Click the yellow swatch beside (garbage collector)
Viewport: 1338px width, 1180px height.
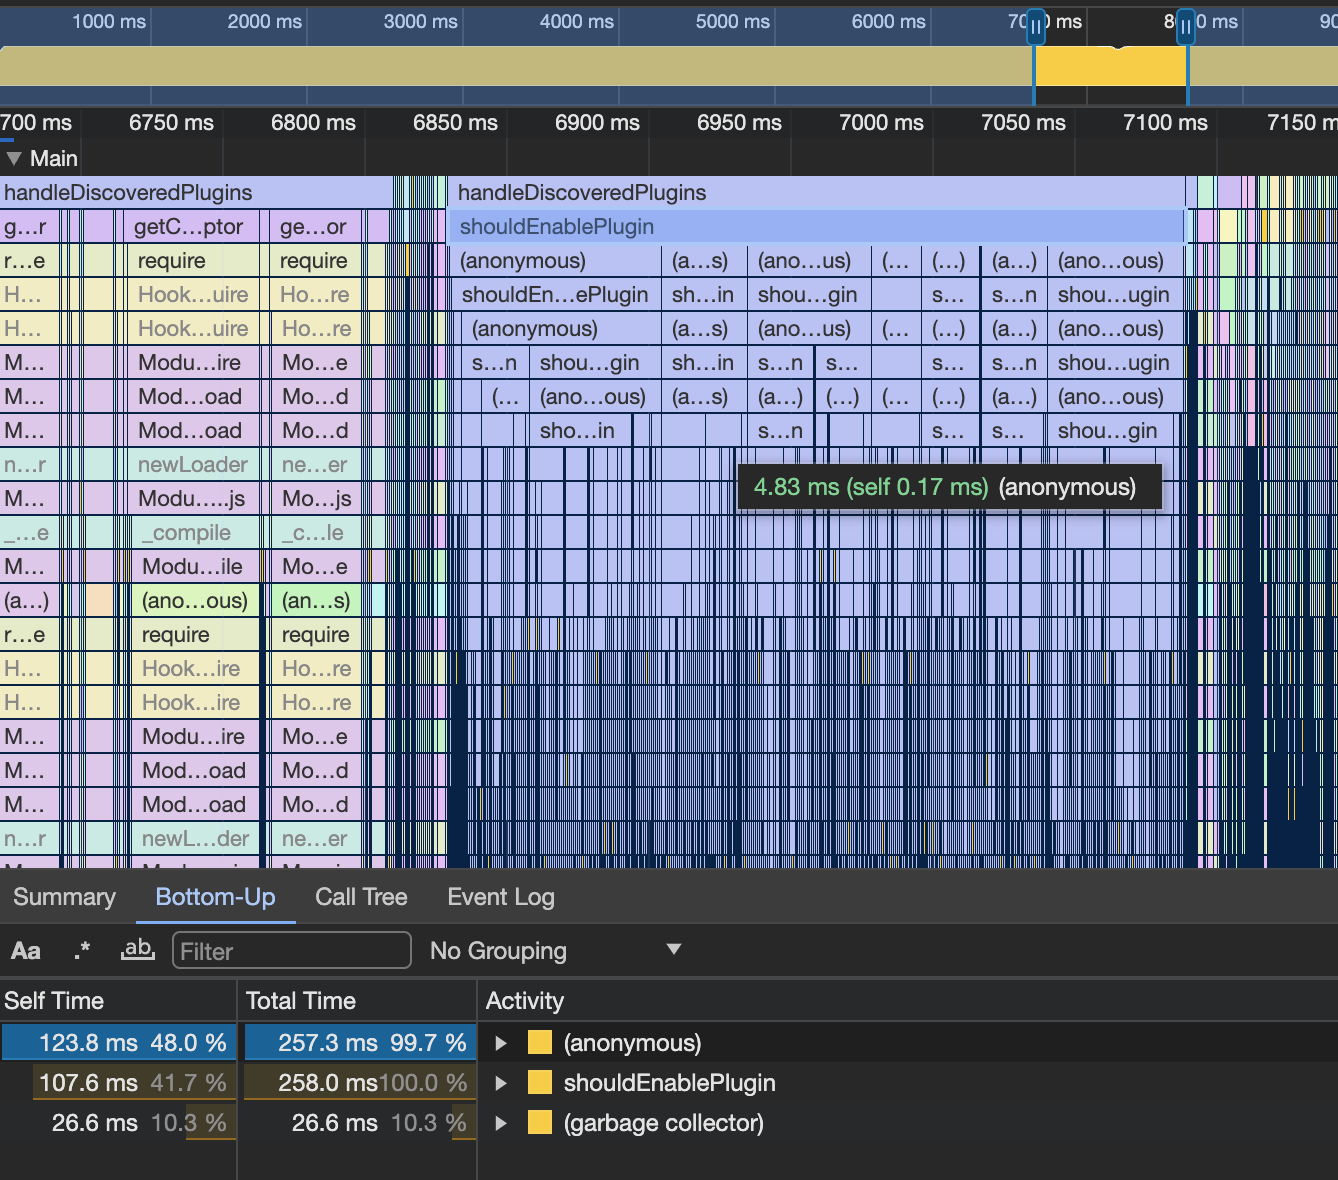540,1123
